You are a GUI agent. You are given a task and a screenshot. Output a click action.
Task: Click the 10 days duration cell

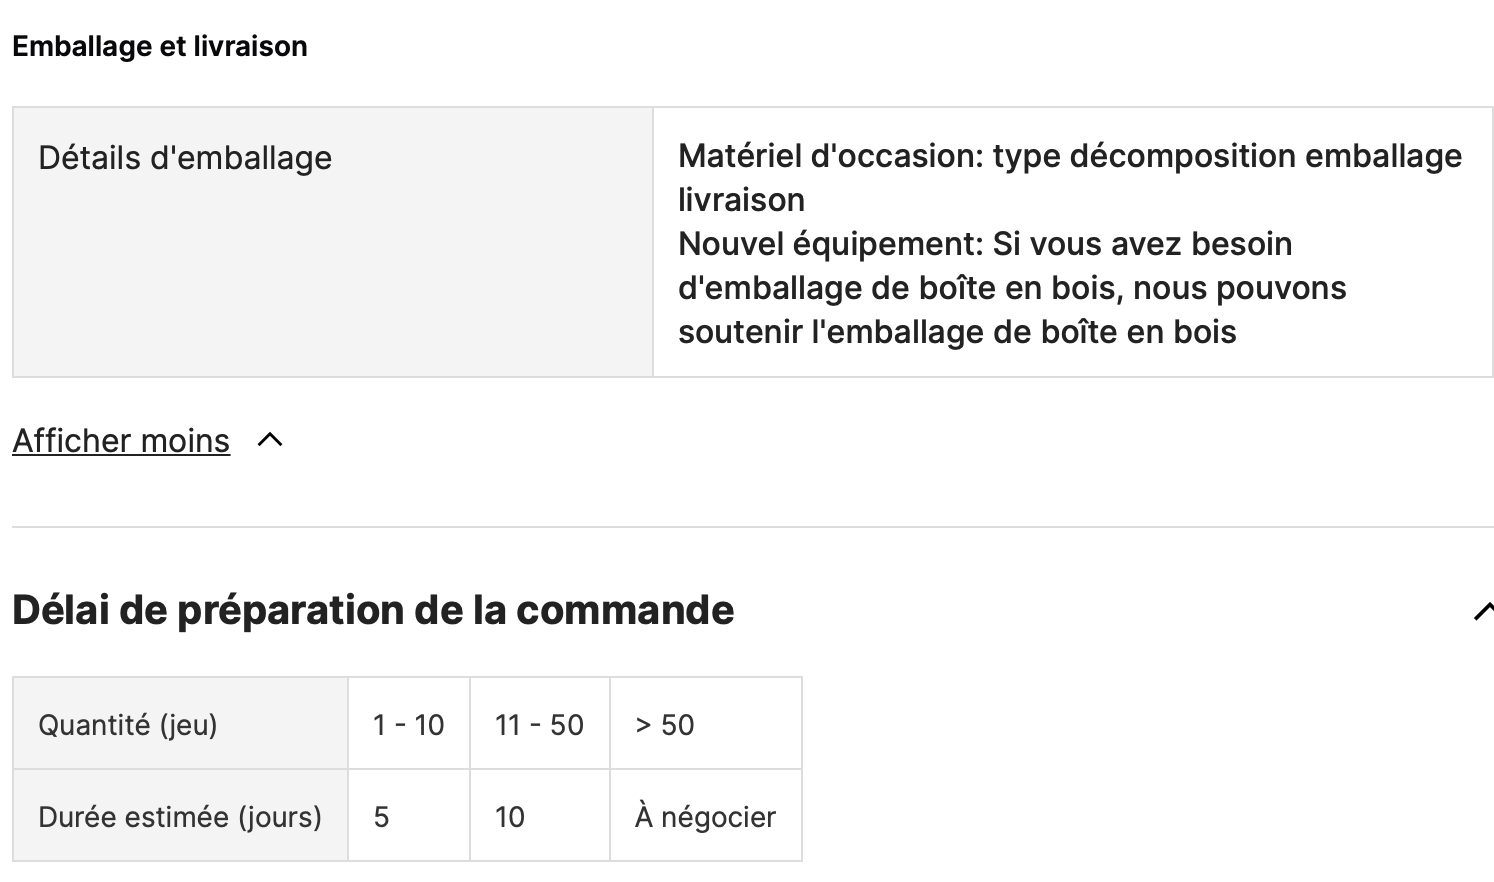pyautogui.click(x=540, y=816)
